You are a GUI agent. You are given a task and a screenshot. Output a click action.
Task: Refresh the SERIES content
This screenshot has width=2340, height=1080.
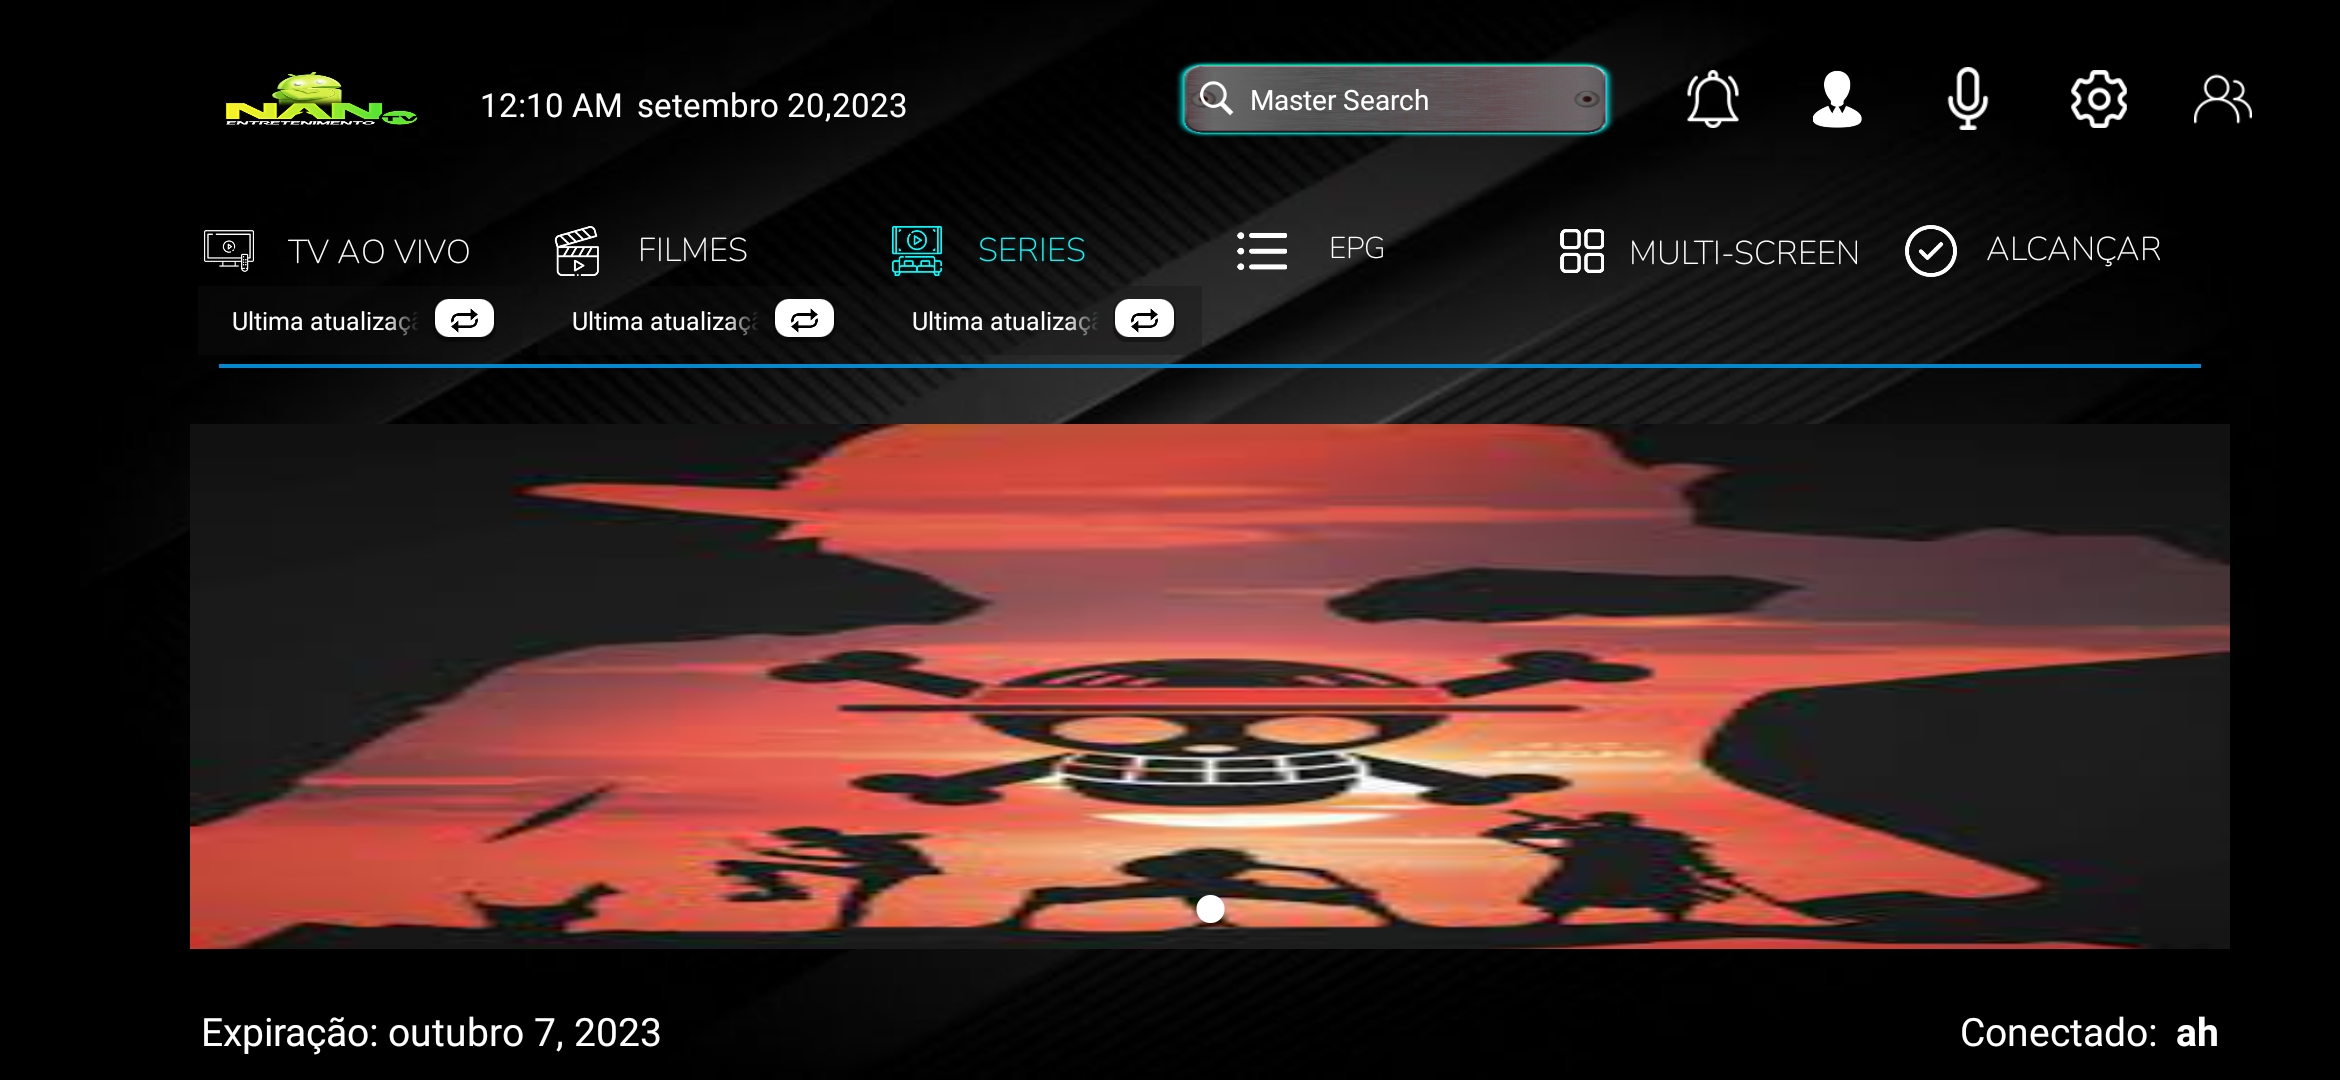[1144, 319]
